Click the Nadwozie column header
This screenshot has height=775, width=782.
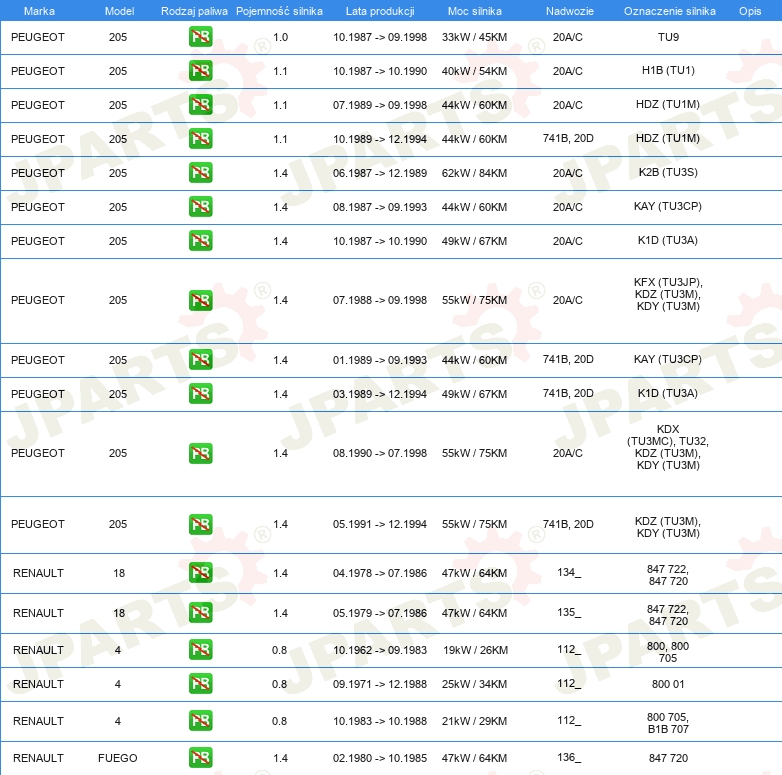pos(570,11)
